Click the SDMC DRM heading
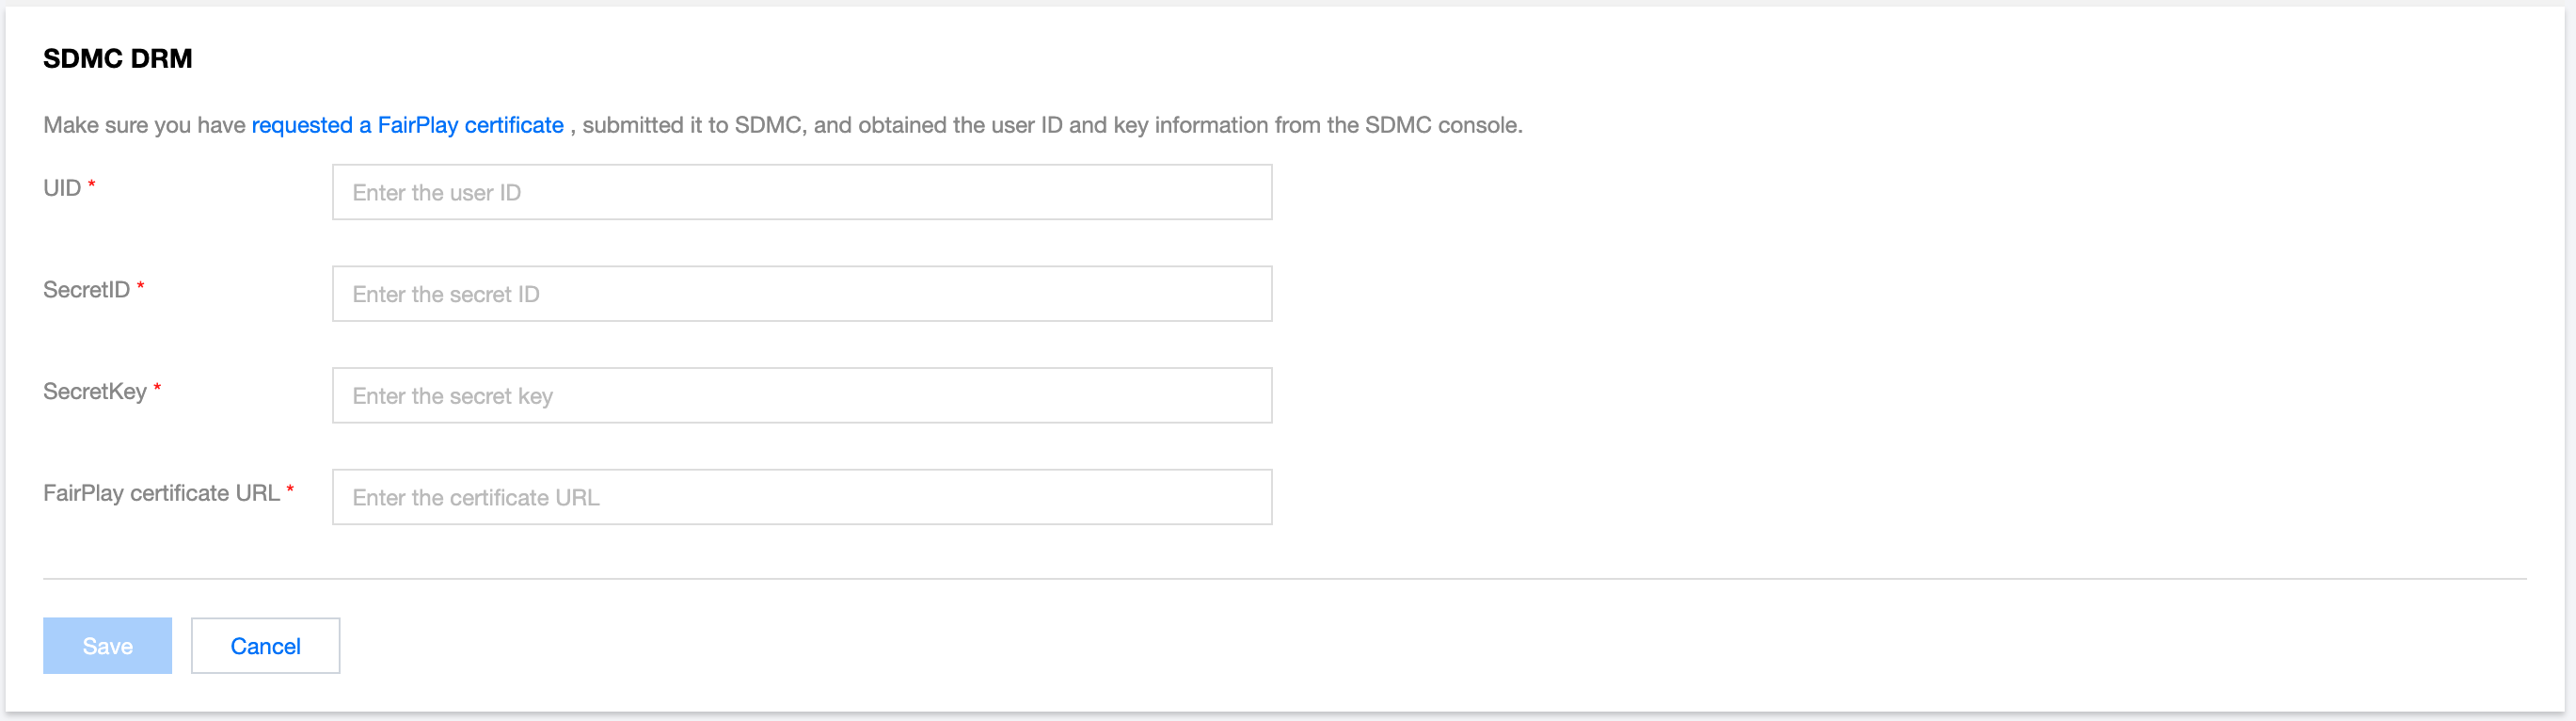The height and width of the screenshot is (721, 2576). tap(117, 59)
